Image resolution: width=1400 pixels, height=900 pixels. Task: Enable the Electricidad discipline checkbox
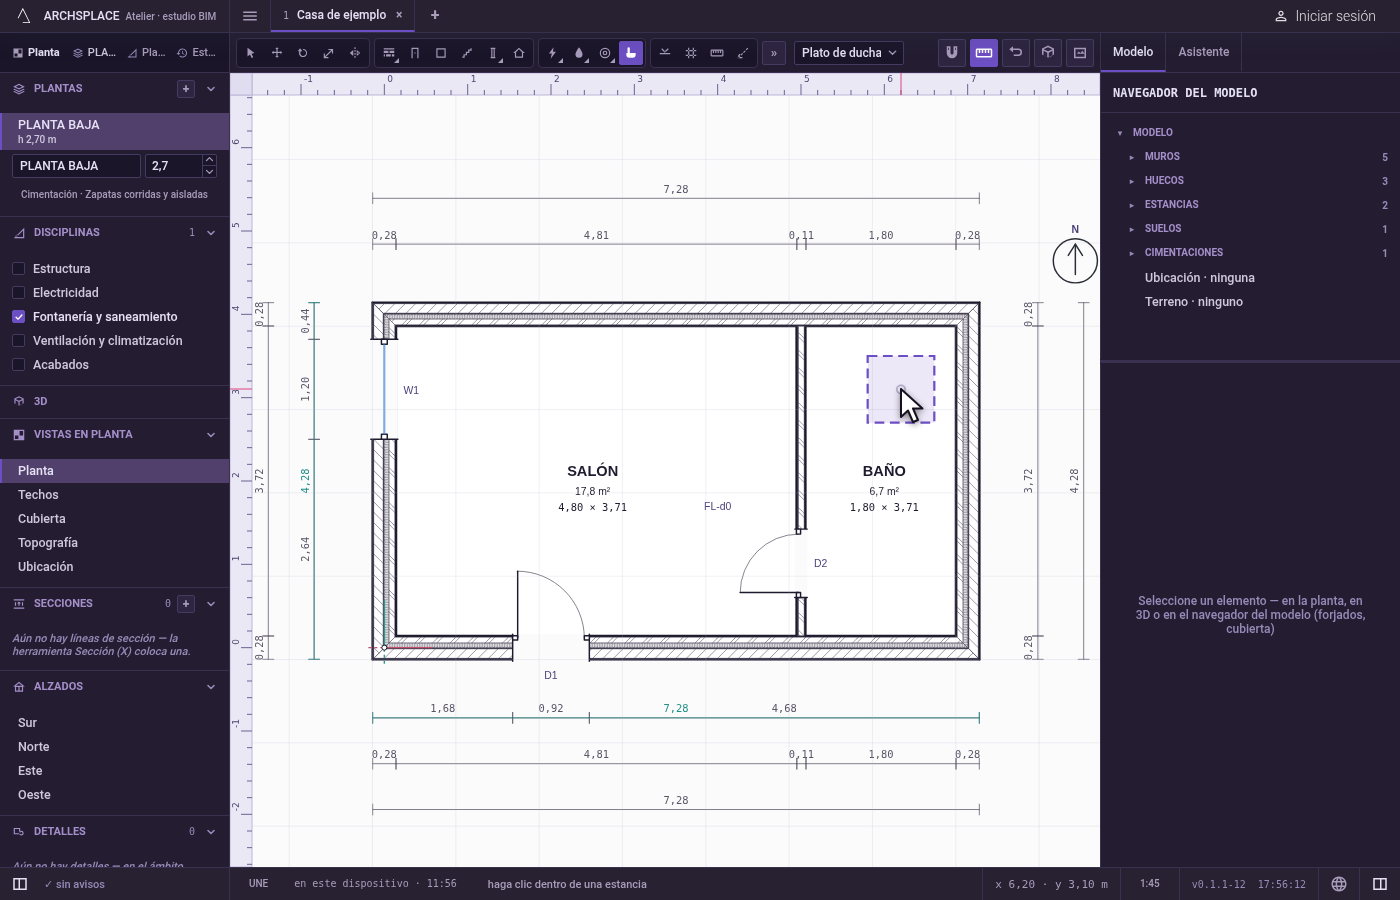(x=18, y=293)
